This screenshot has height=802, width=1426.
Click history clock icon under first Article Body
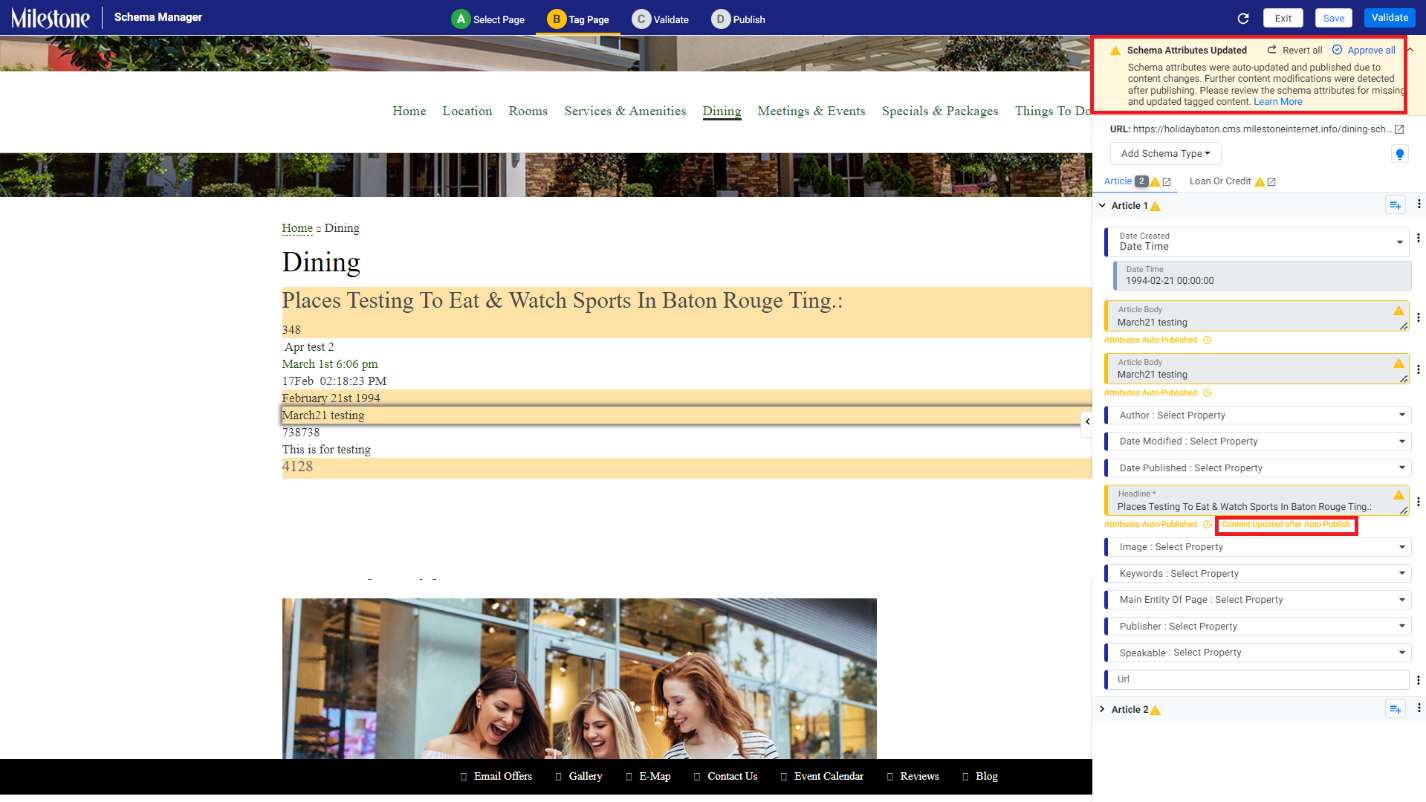1207,340
